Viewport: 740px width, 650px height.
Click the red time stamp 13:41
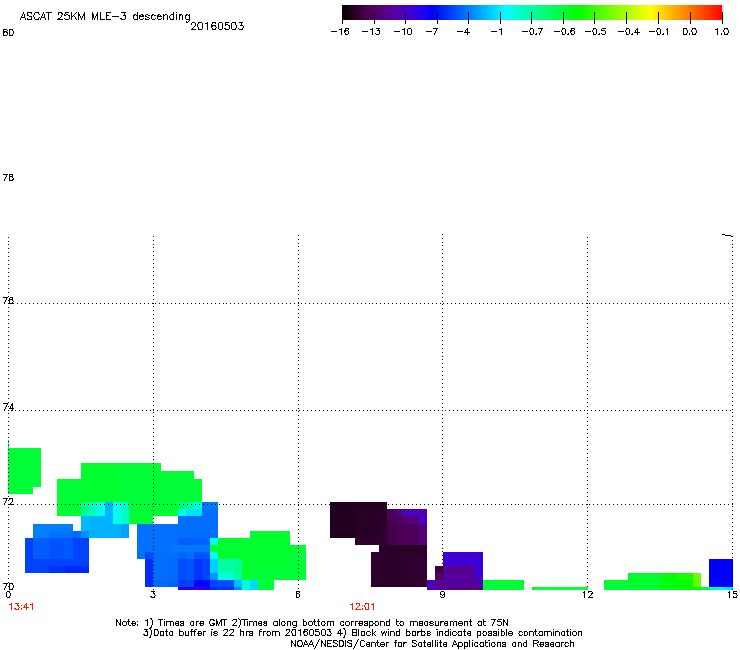point(21,607)
